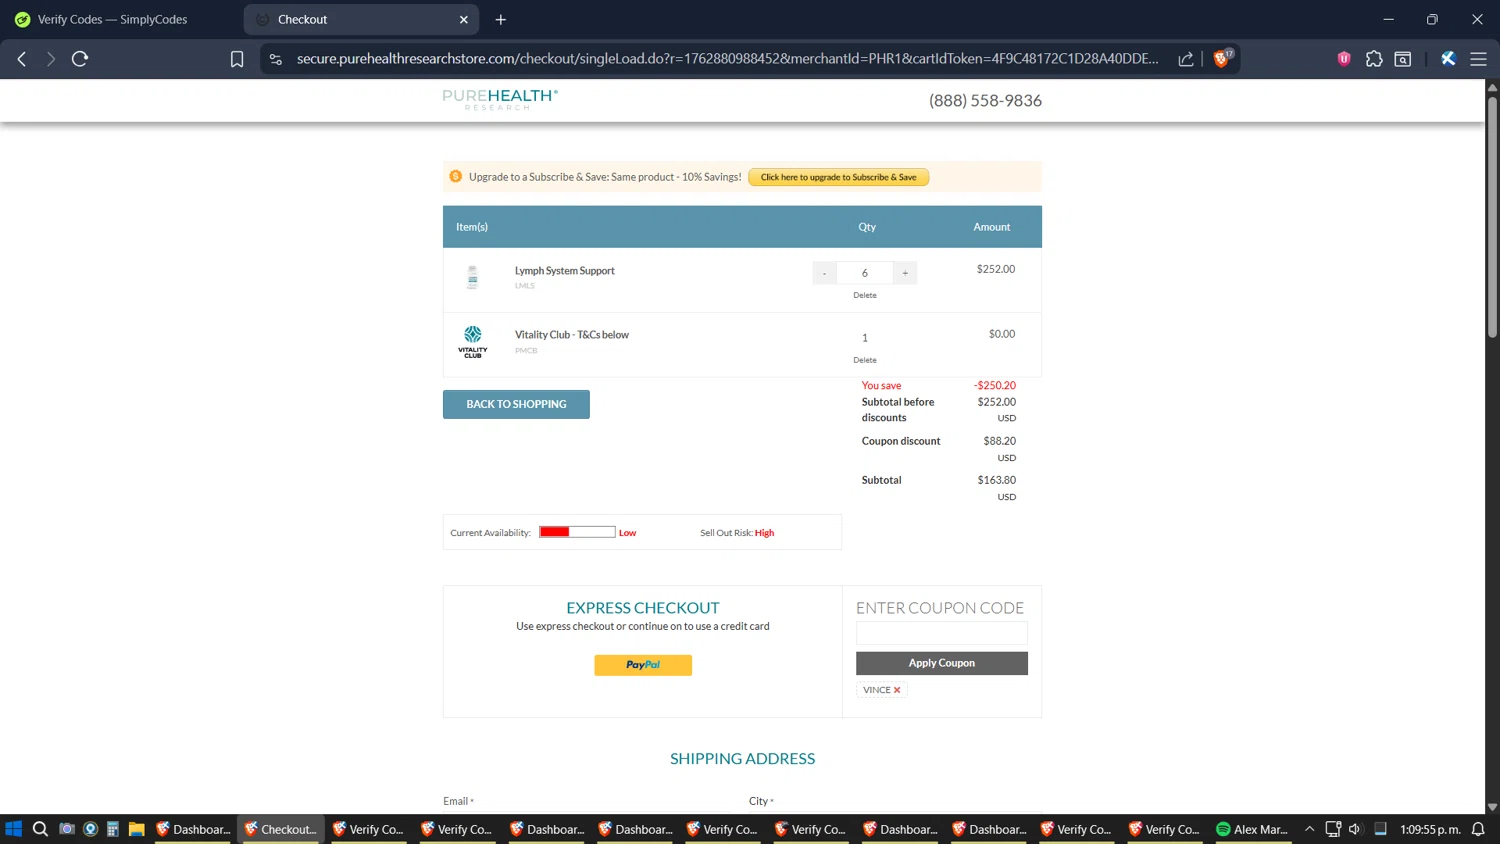
Task: Click the volume speaker tray icon
Action: coord(1355,829)
